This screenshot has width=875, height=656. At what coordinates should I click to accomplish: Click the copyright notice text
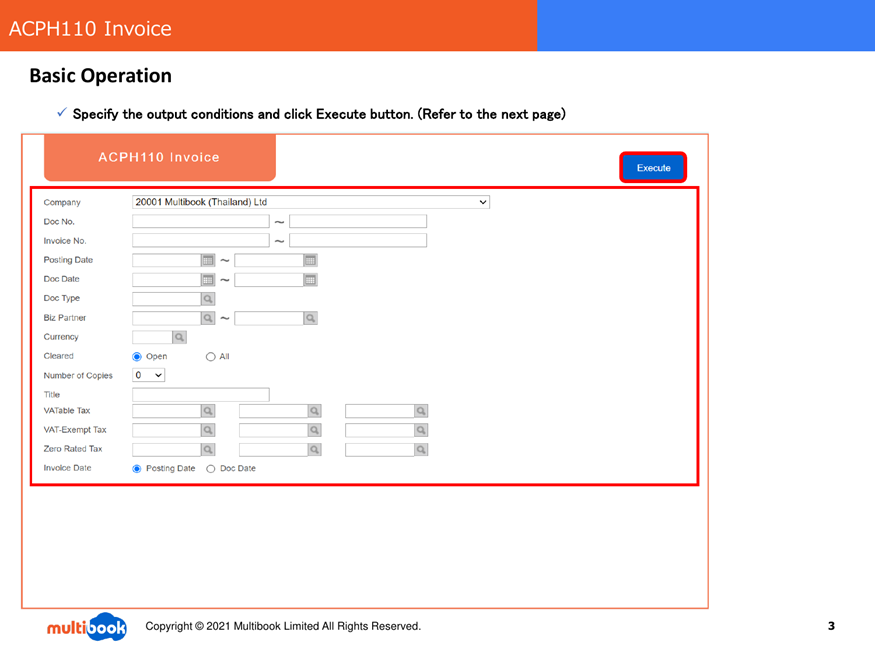point(283,626)
